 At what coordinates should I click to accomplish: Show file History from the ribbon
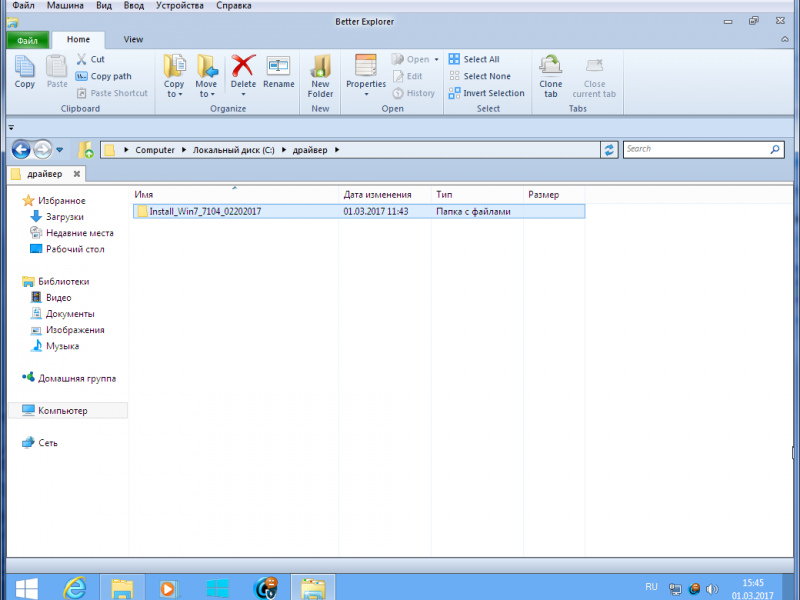pyautogui.click(x=414, y=93)
